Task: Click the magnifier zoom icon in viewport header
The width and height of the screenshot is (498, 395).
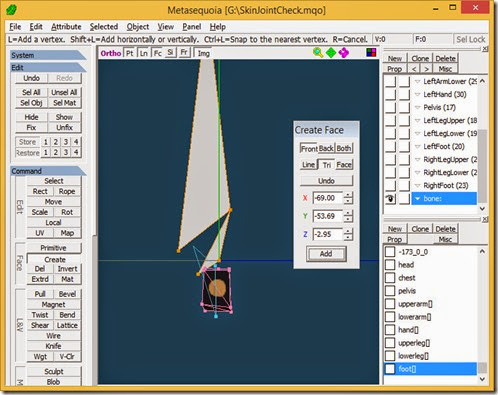Action: [318, 53]
